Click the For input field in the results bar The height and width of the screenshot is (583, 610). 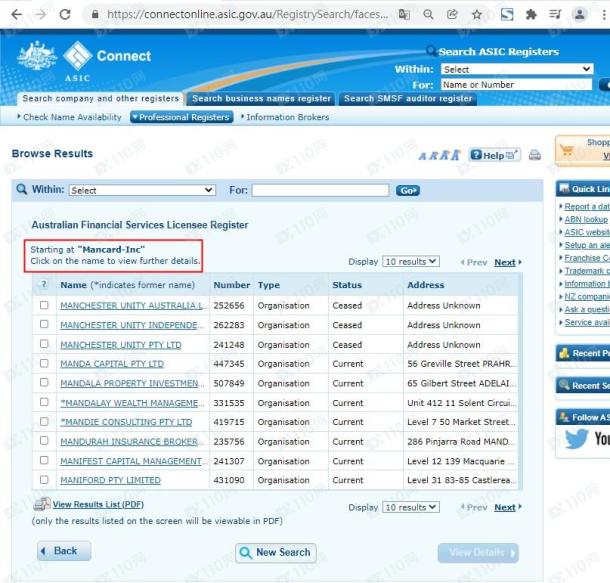320,190
